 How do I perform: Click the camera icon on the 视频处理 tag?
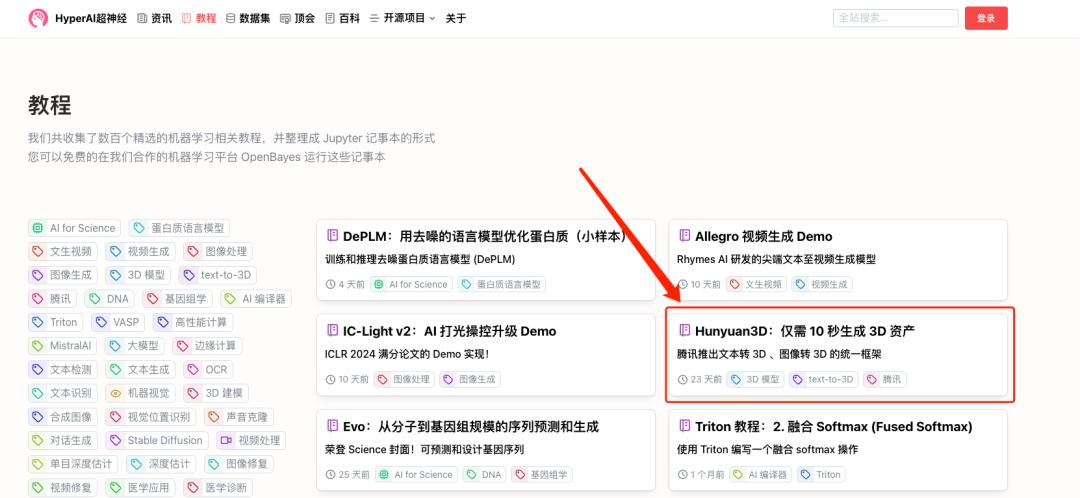pos(227,440)
